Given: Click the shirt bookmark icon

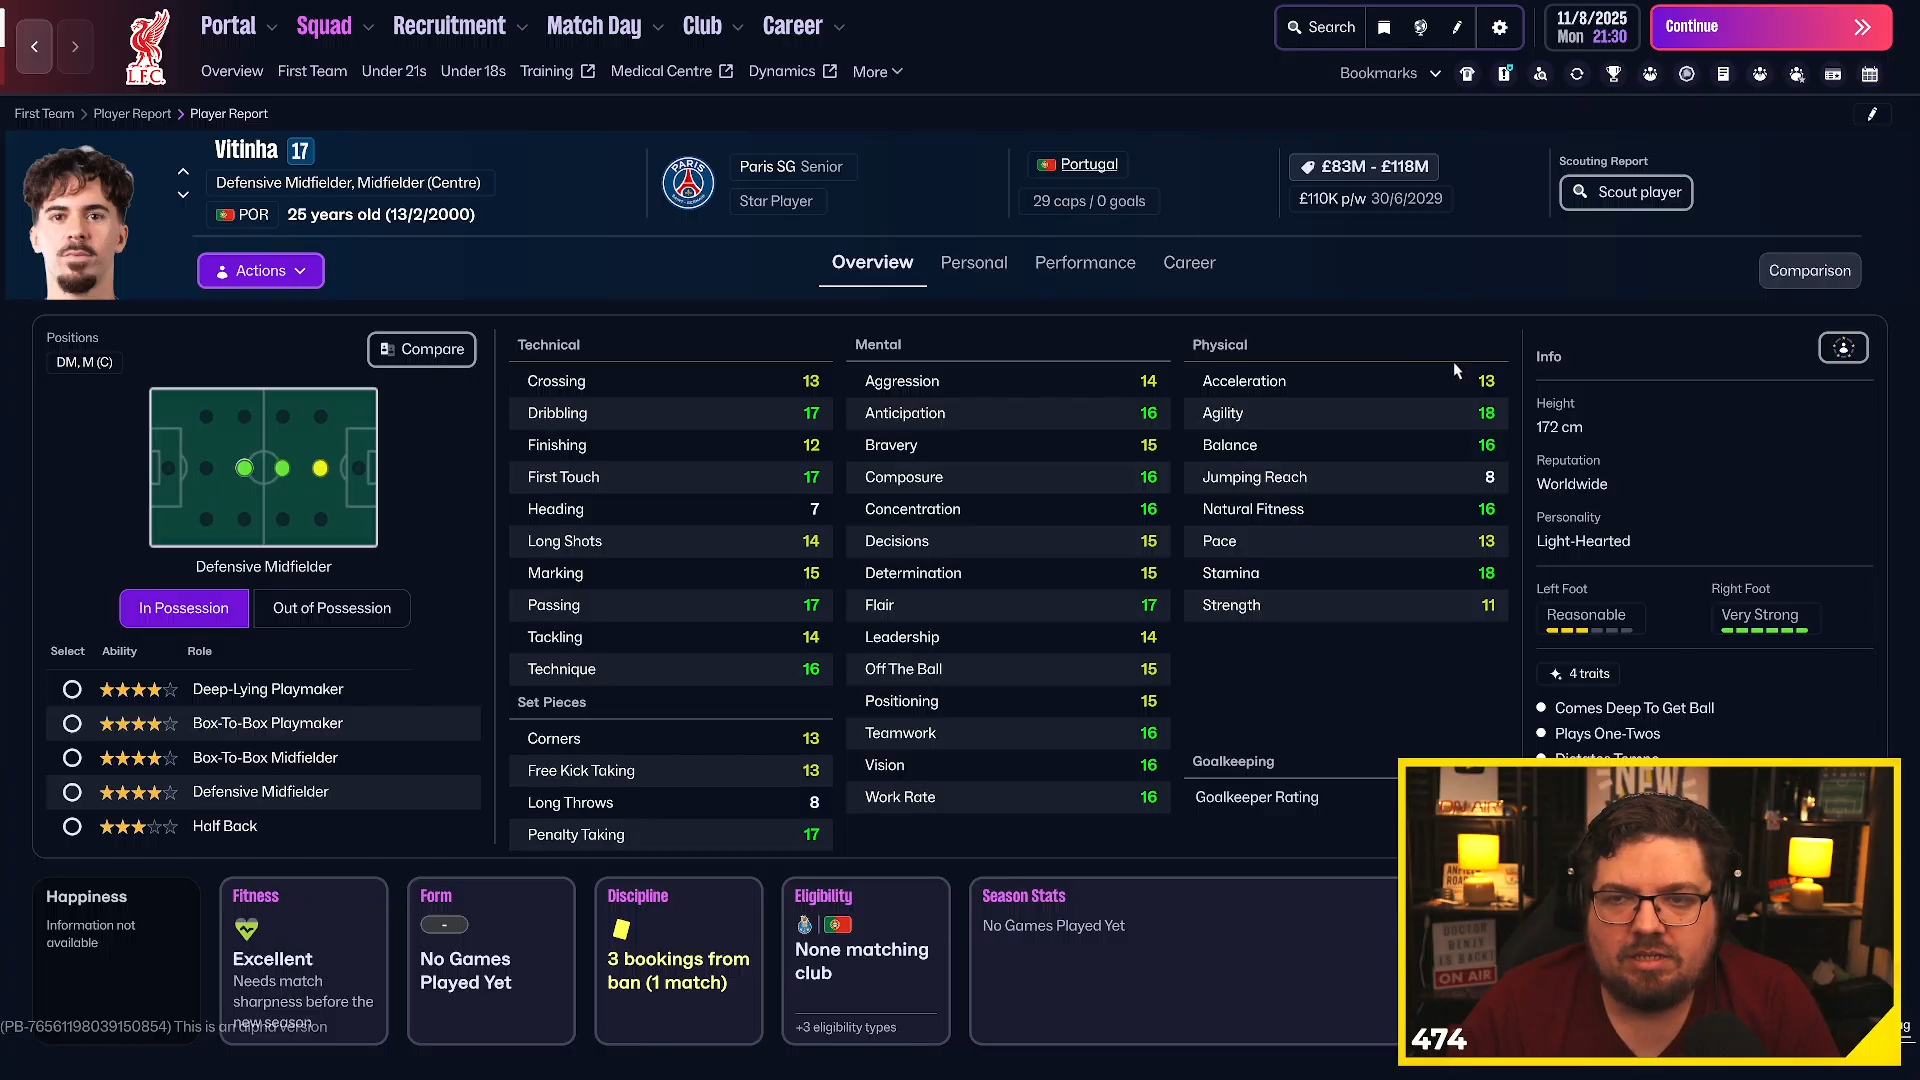Looking at the screenshot, I should tap(1467, 73).
